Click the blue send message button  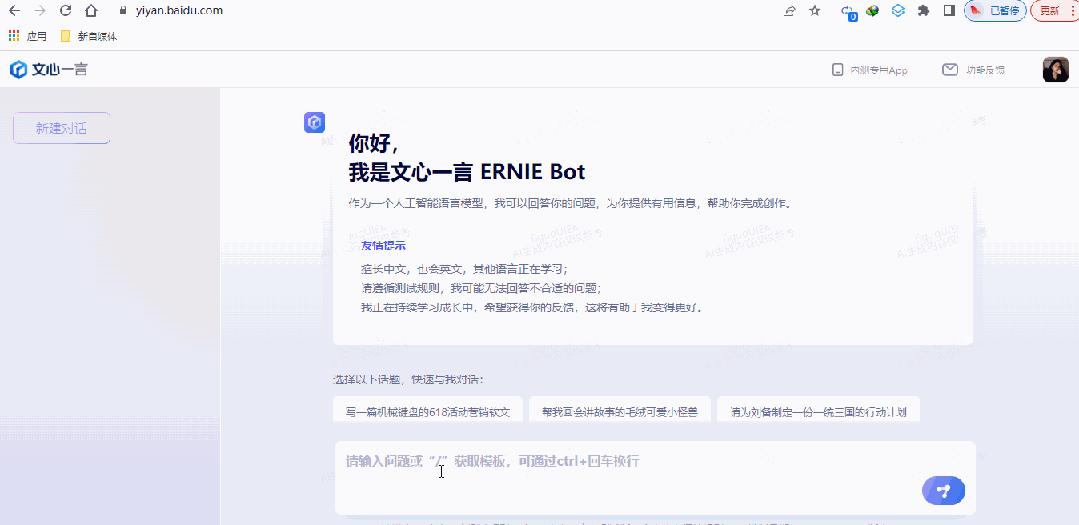click(943, 491)
